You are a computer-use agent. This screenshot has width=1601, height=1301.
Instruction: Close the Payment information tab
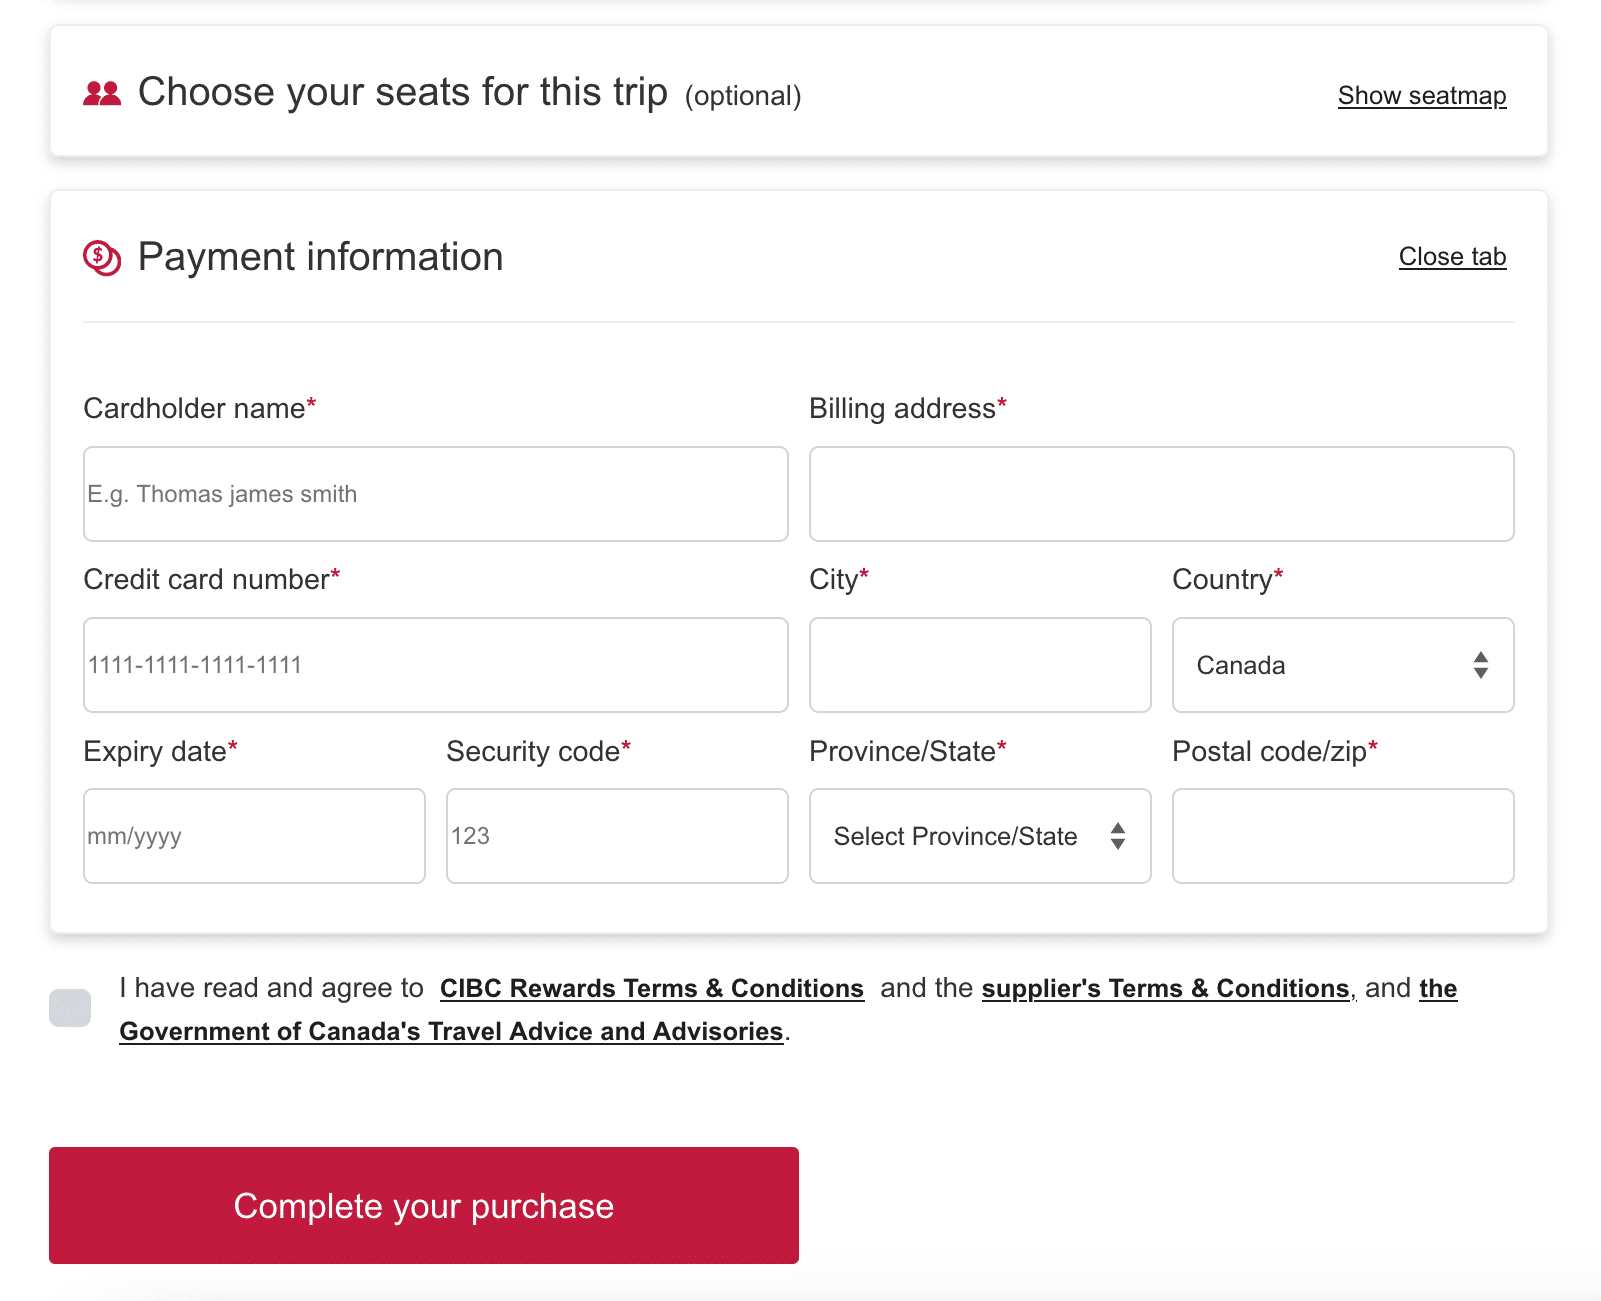coord(1452,257)
